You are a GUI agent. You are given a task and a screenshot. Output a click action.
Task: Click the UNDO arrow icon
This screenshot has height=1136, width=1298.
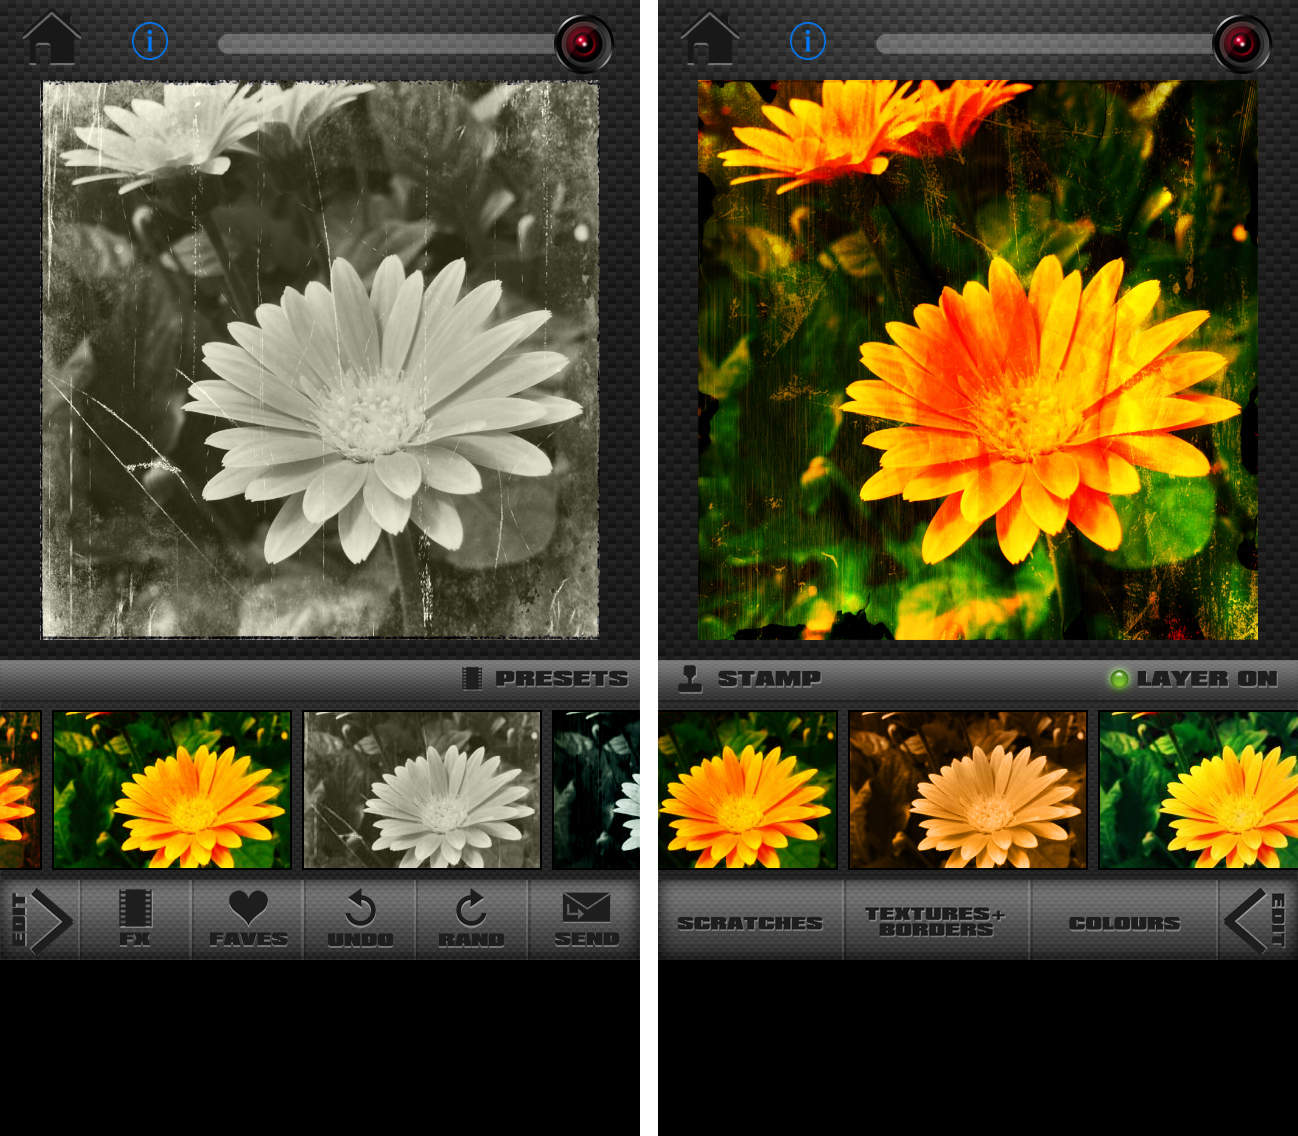point(360,920)
